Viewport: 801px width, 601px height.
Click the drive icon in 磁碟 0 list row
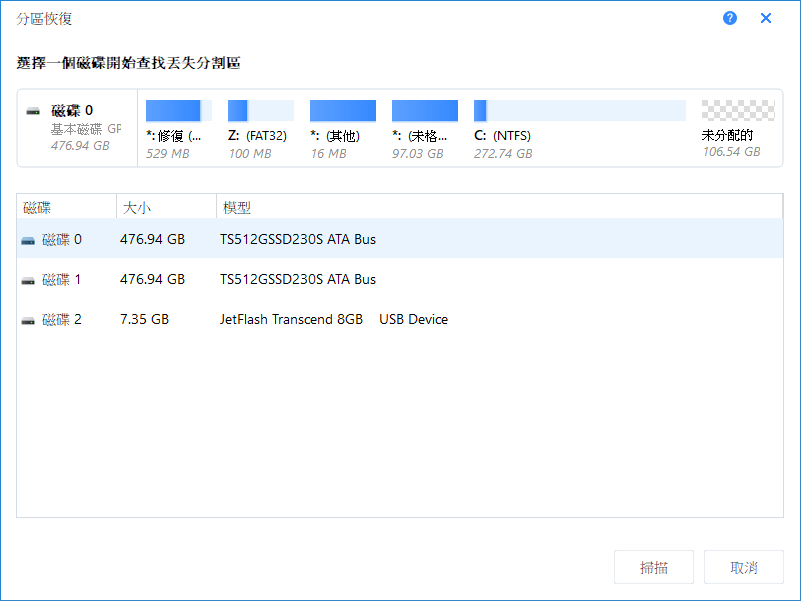[x=28, y=240]
